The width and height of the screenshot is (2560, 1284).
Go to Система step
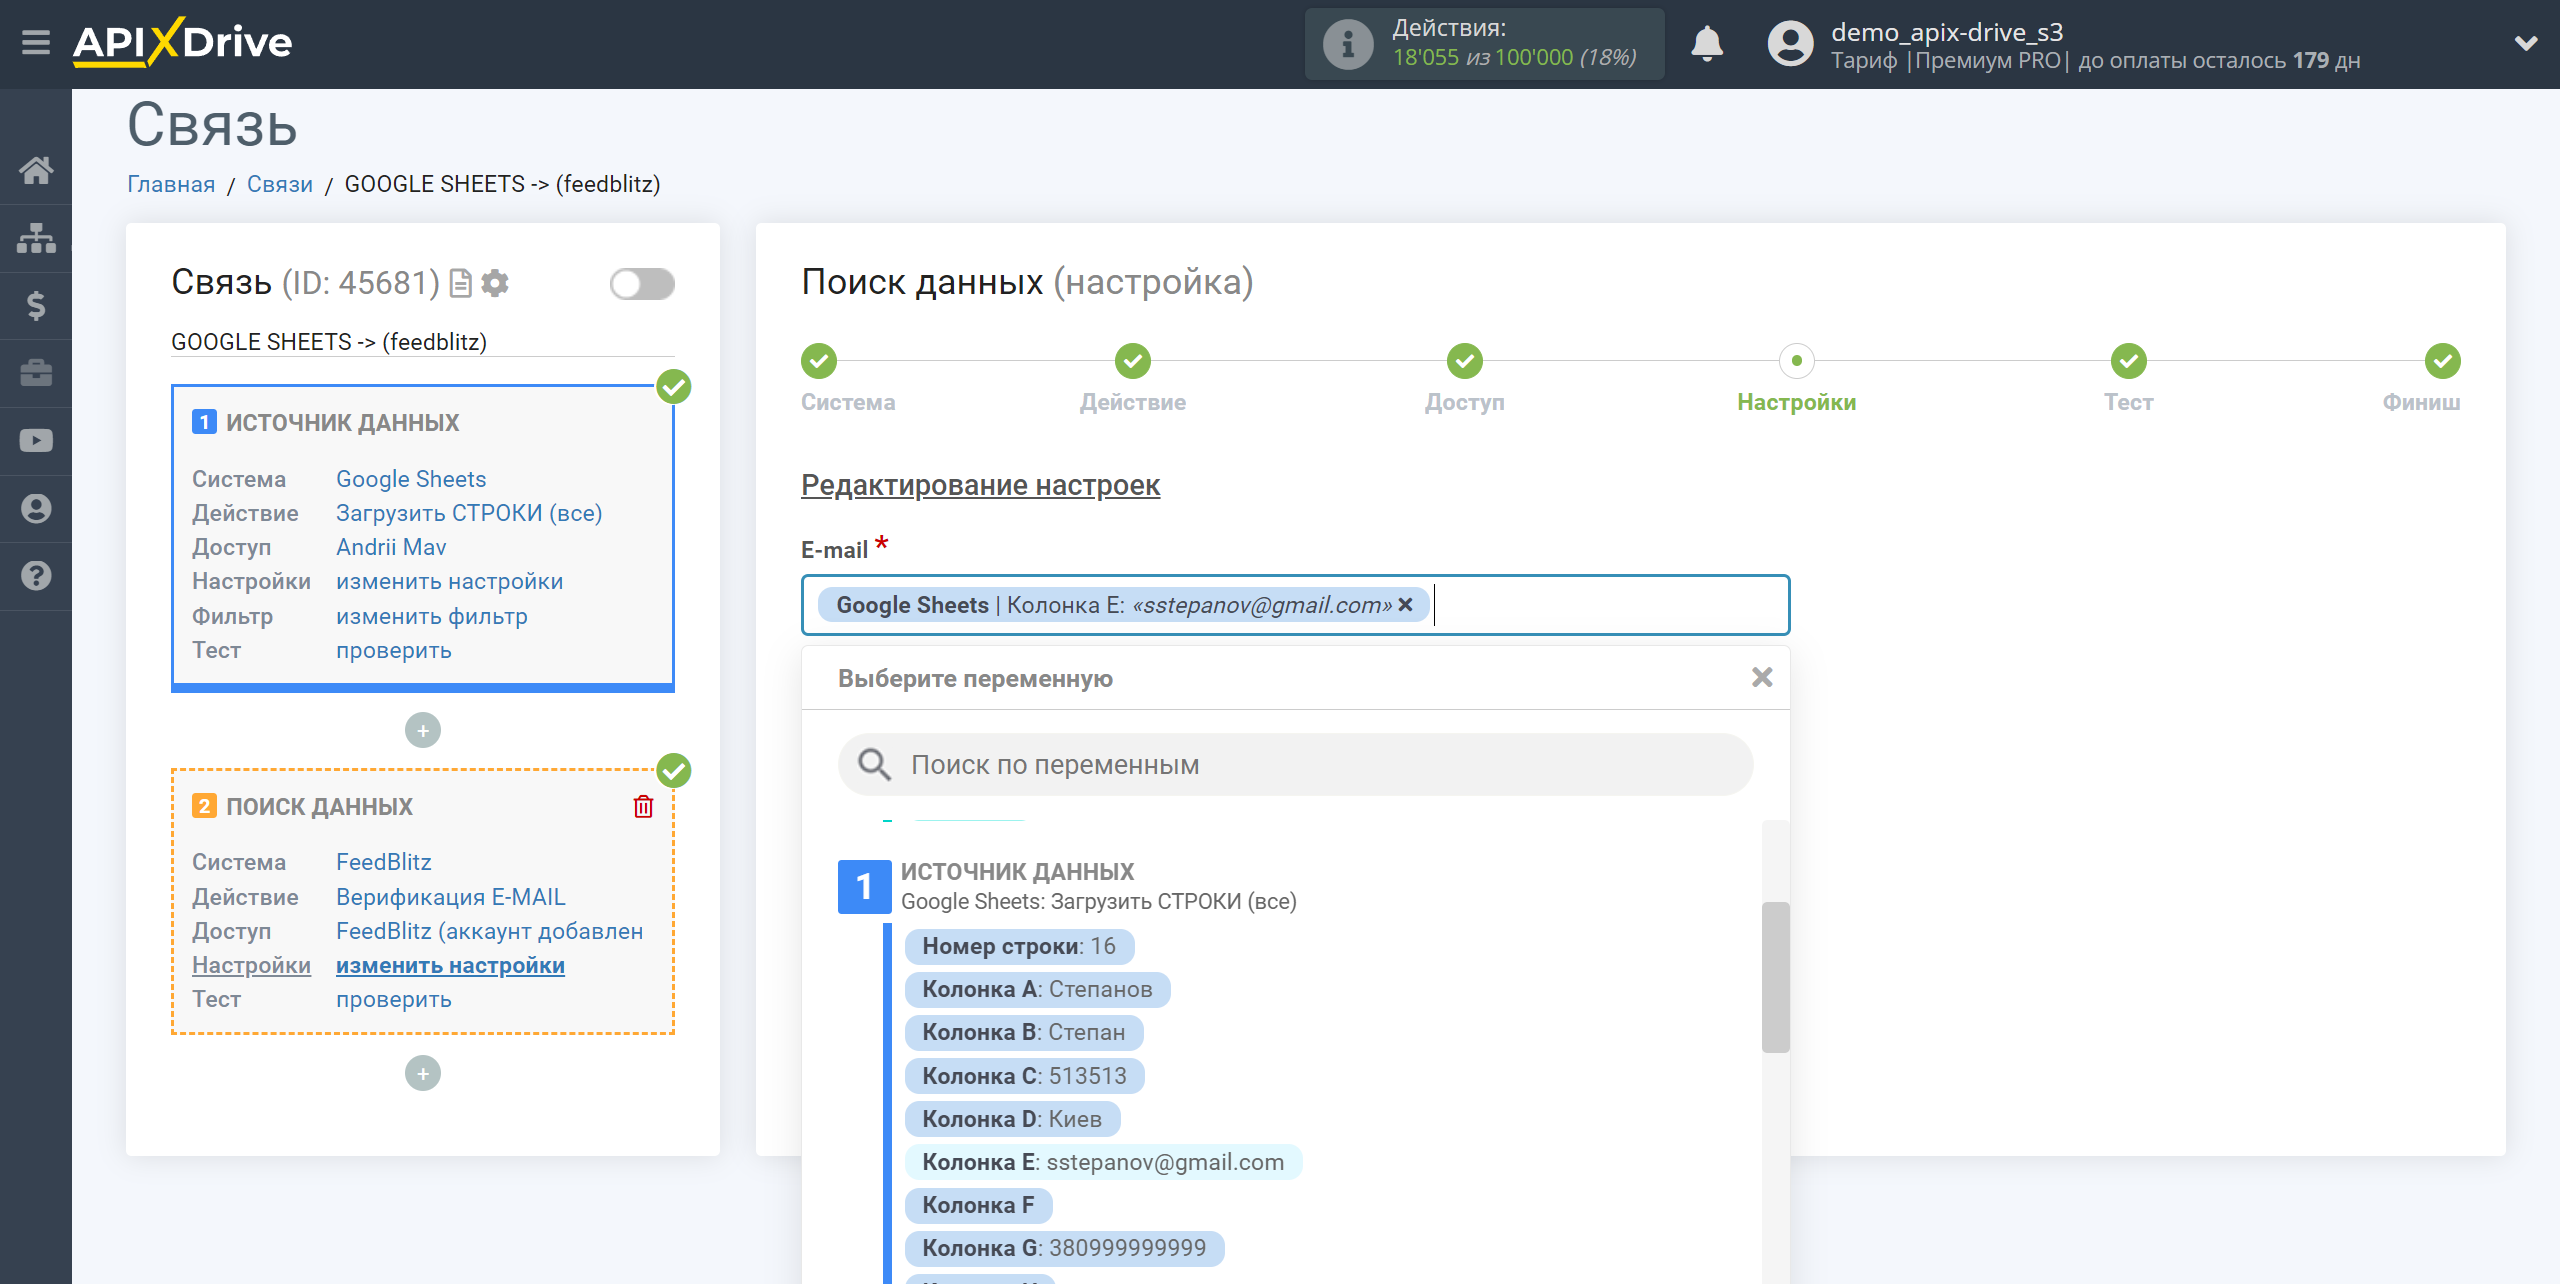click(x=819, y=361)
